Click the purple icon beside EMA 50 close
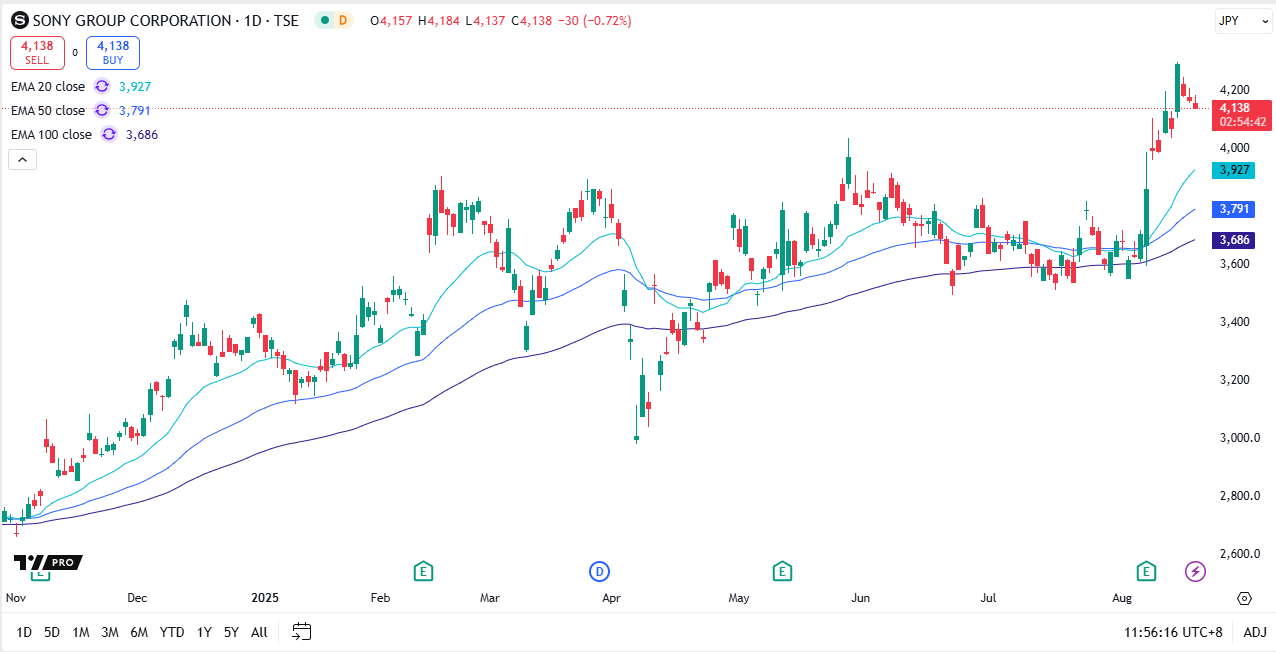 click(102, 111)
